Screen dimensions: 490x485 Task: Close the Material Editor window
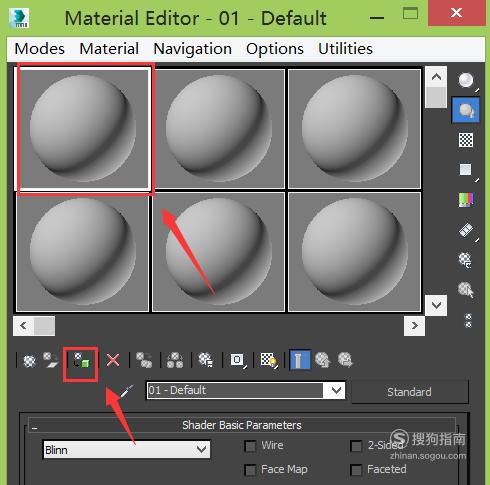457,13
